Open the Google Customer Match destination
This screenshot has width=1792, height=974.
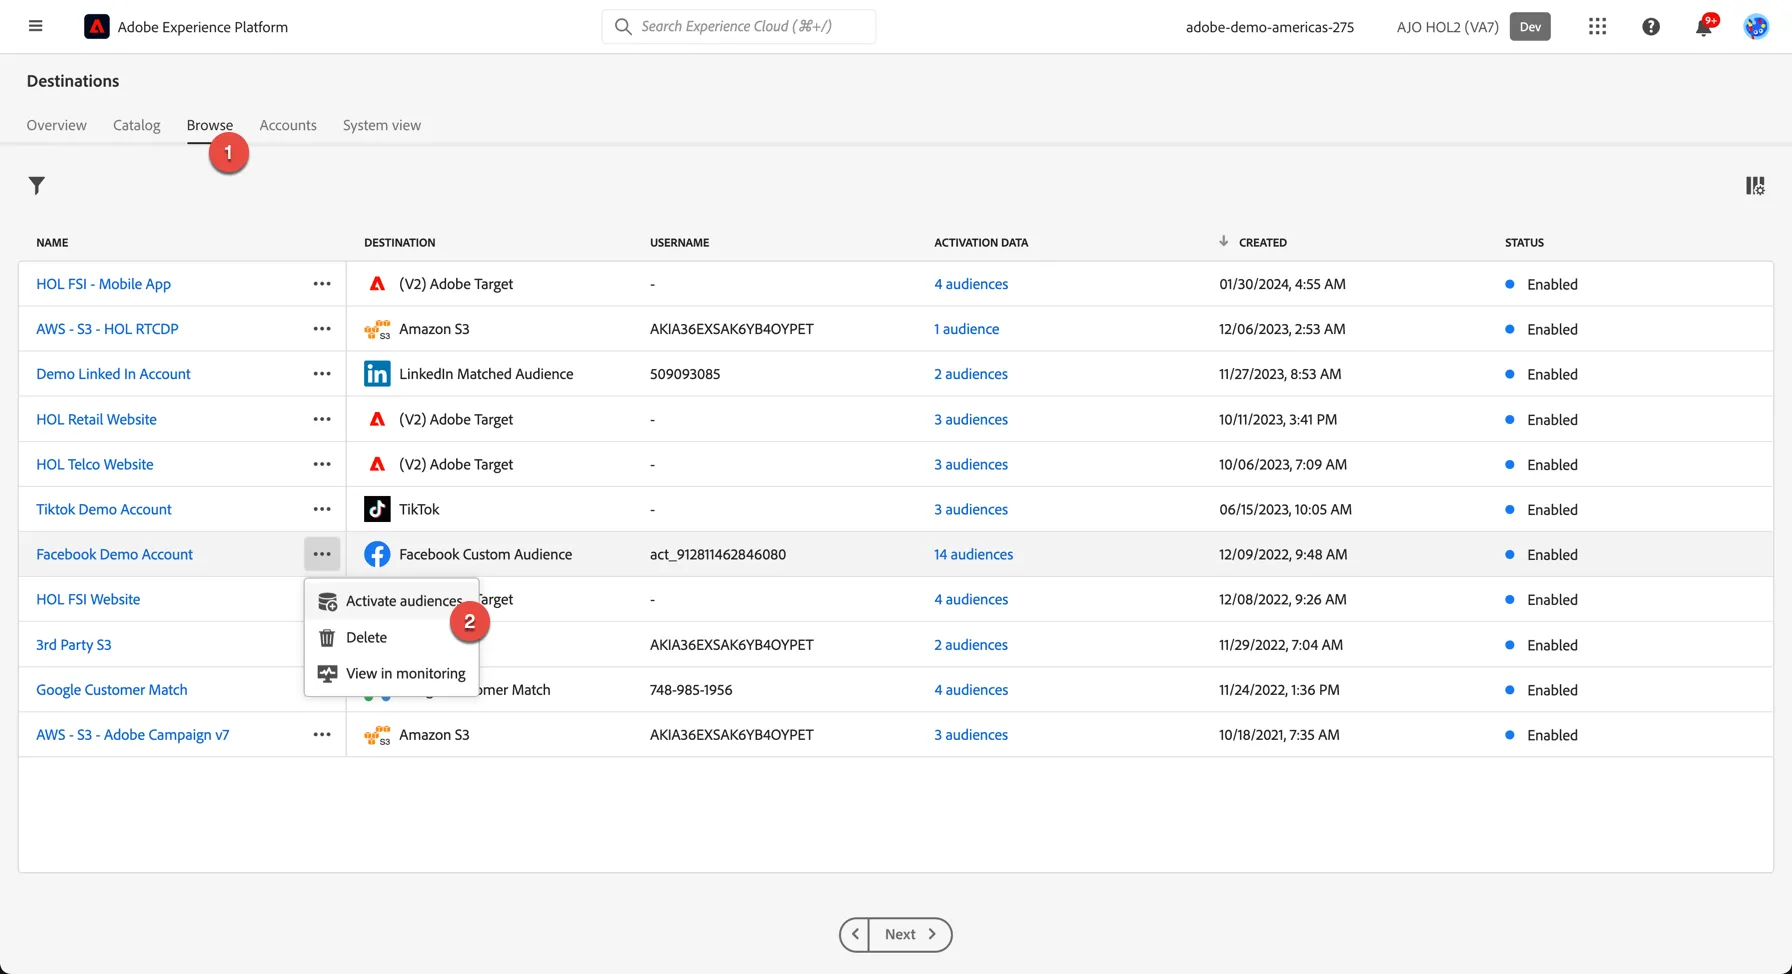[x=112, y=689]
